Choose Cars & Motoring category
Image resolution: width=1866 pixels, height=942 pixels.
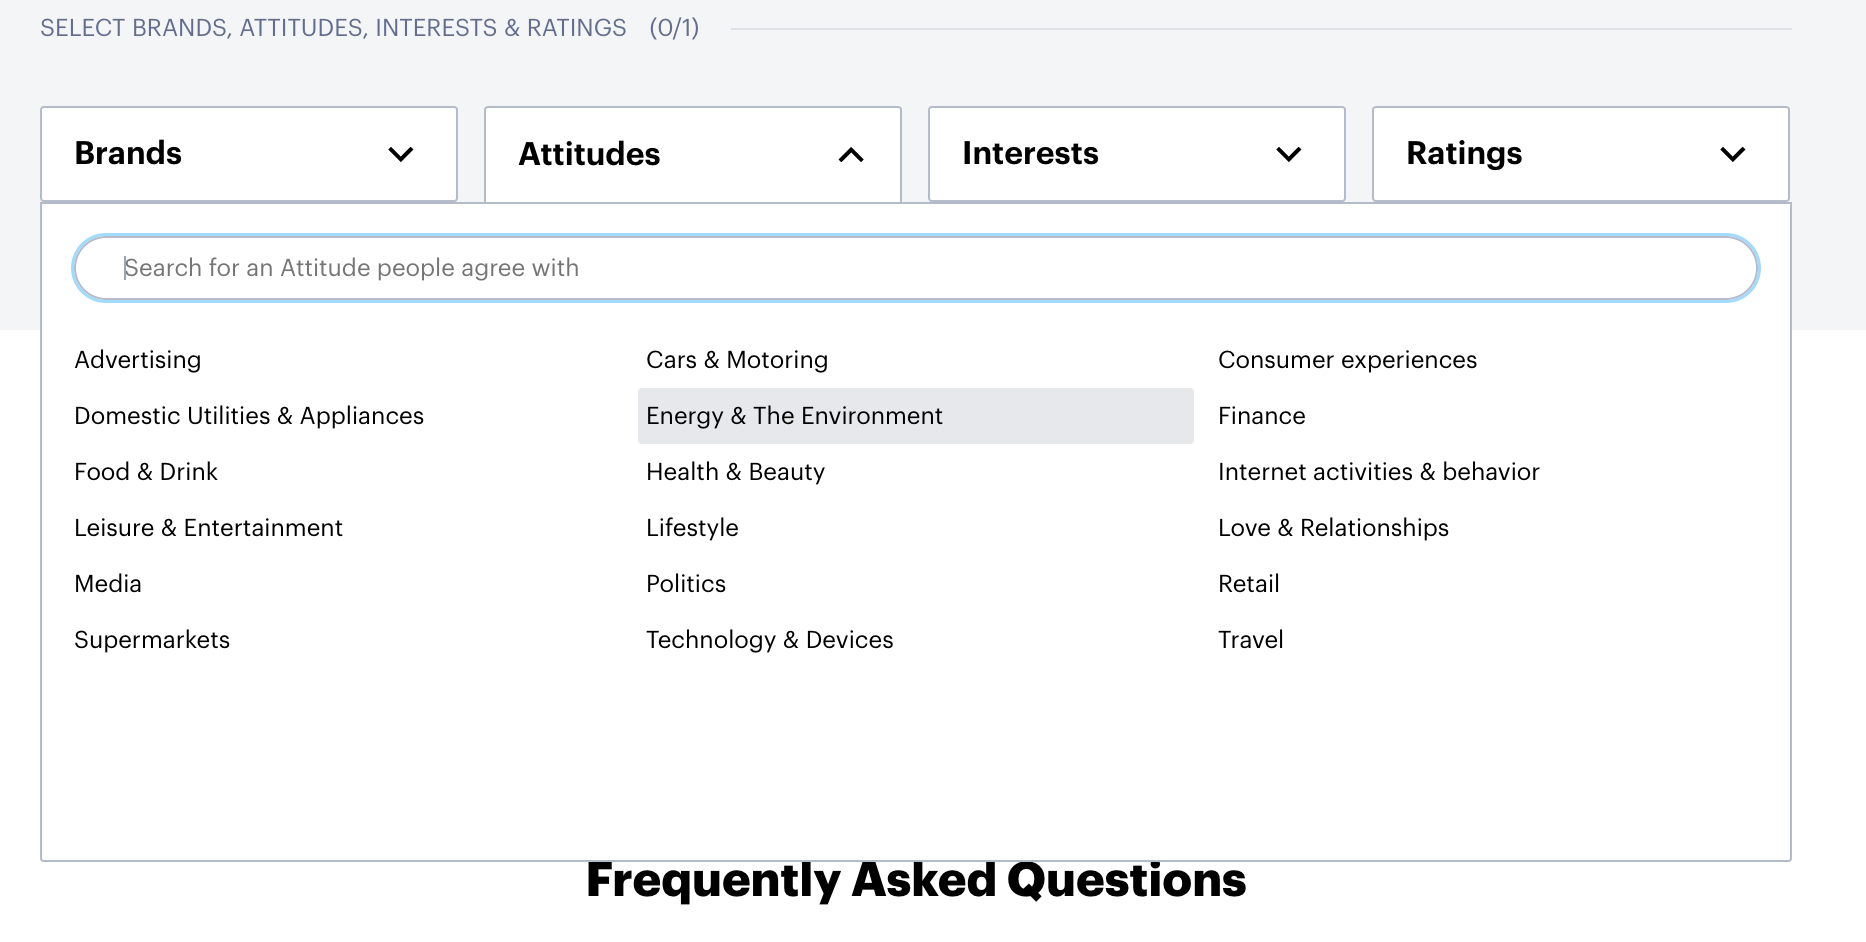[x=737, y=360]
